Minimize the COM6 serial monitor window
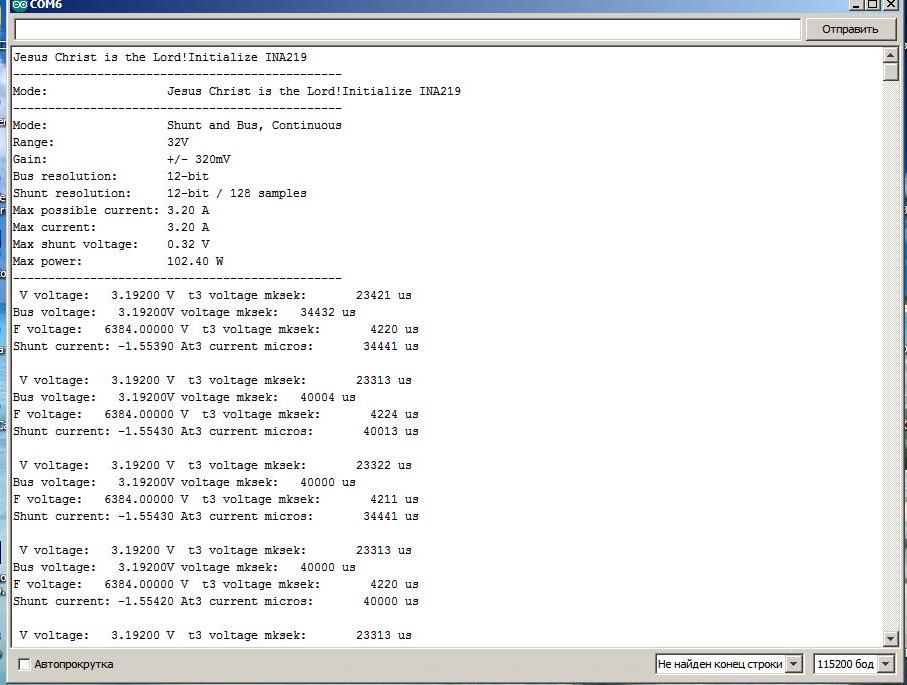 click(x=857, y=5)
